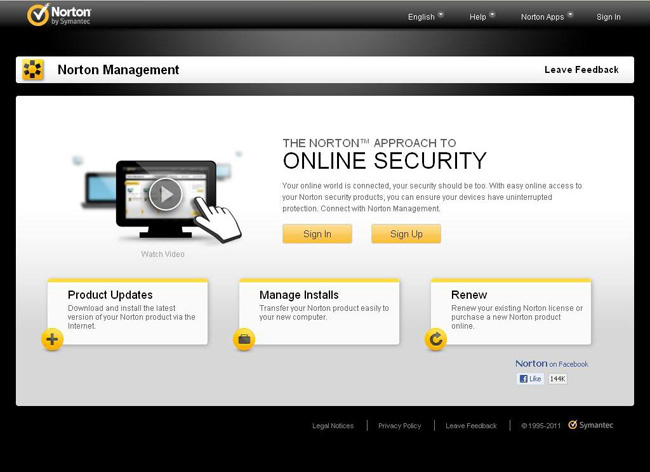Click 'Download and install the latest' description
650x472 pixels.
click(x=131, y=317)
